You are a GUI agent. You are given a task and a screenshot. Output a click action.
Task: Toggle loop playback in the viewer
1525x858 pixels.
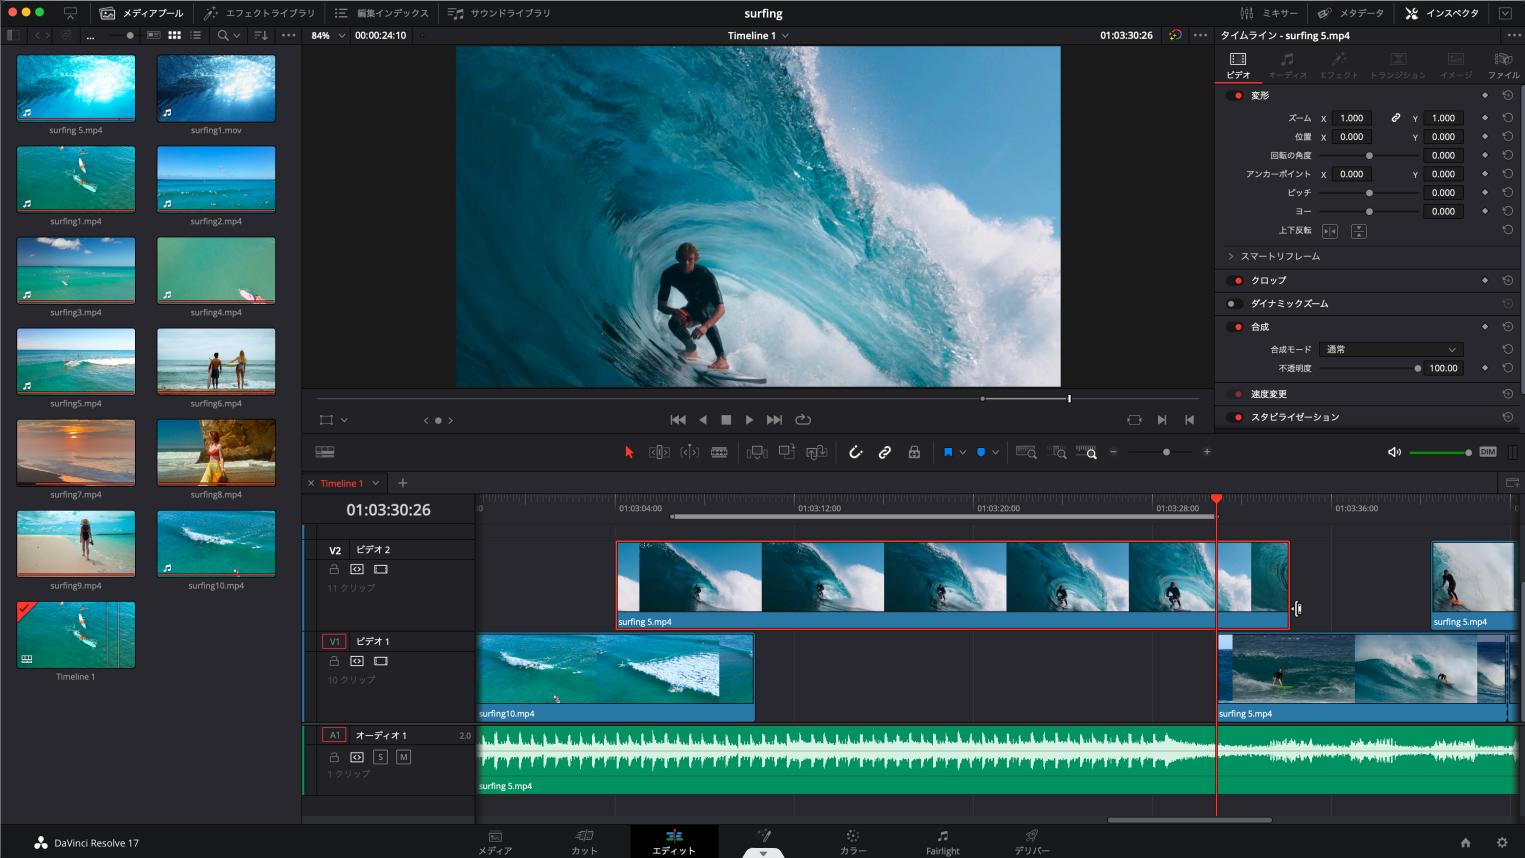coord(803,420)
